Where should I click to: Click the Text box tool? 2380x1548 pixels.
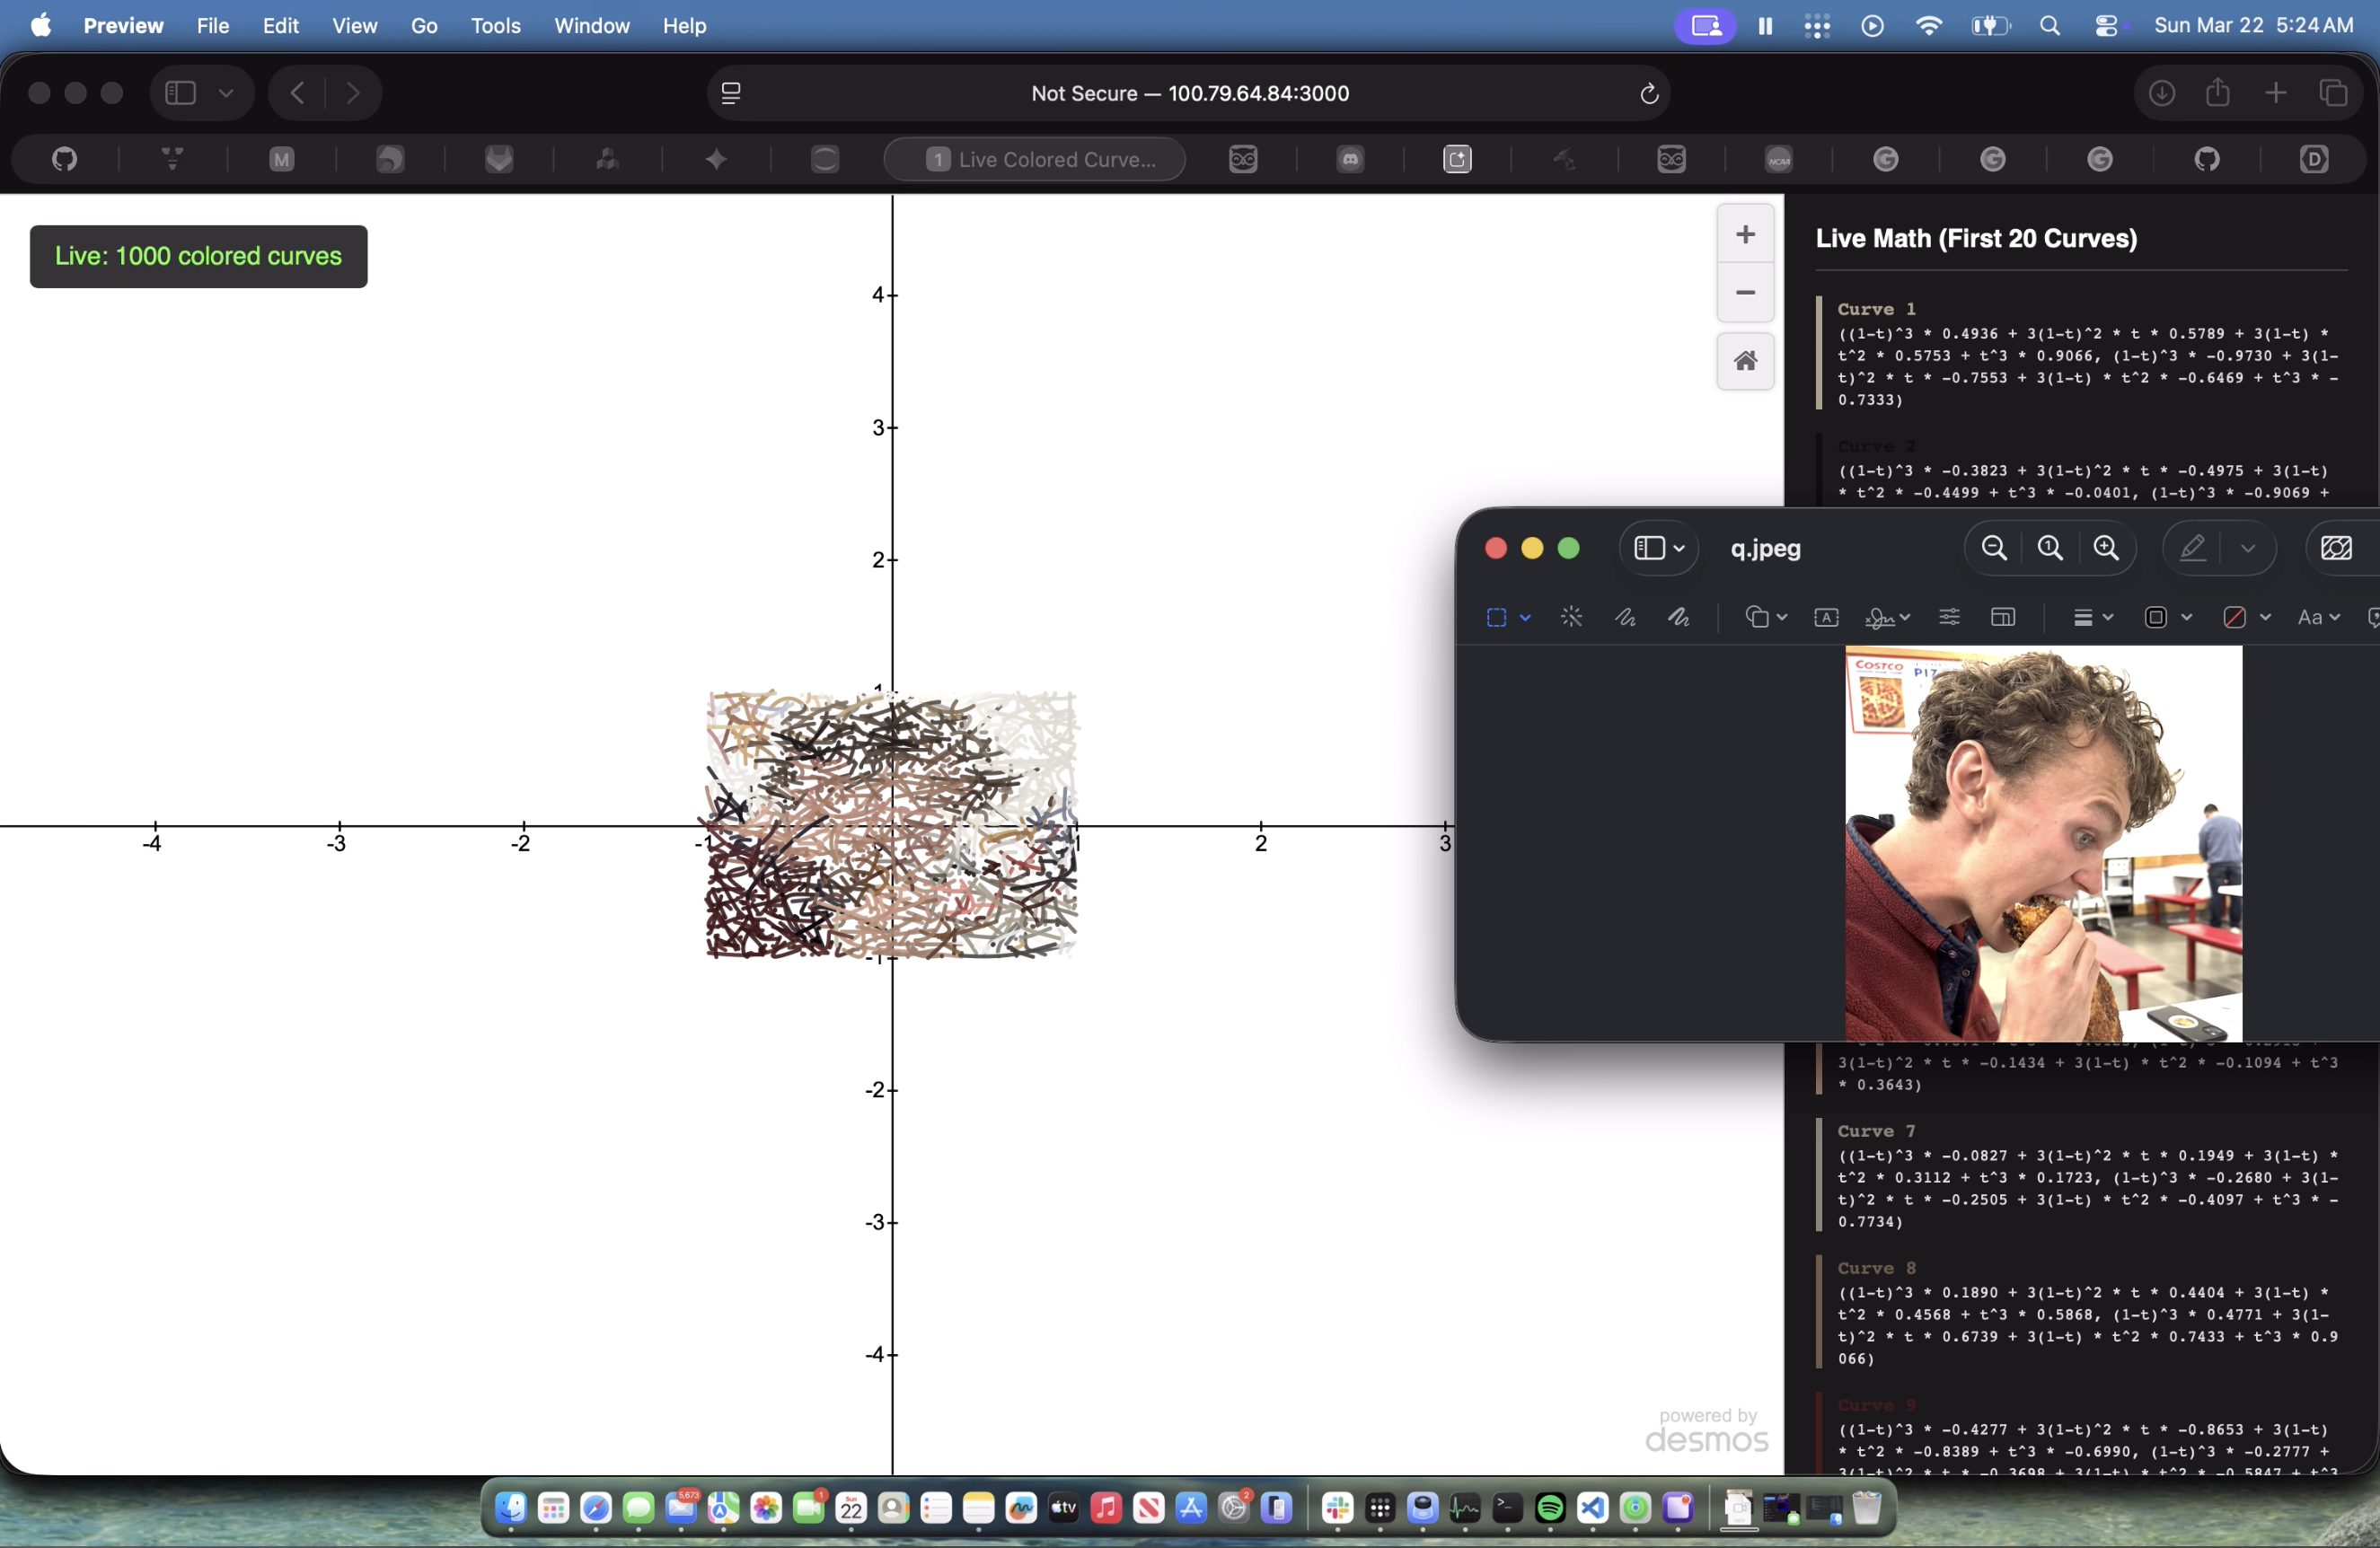point(1826,617)
